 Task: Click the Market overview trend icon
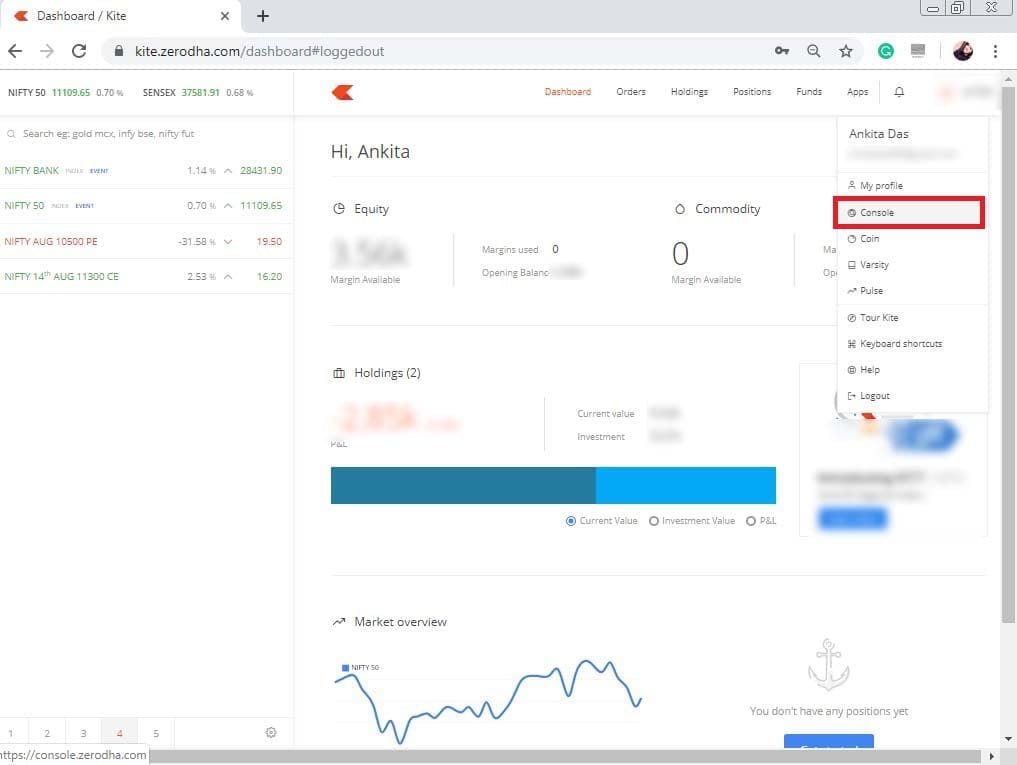[x=339, y=622]
